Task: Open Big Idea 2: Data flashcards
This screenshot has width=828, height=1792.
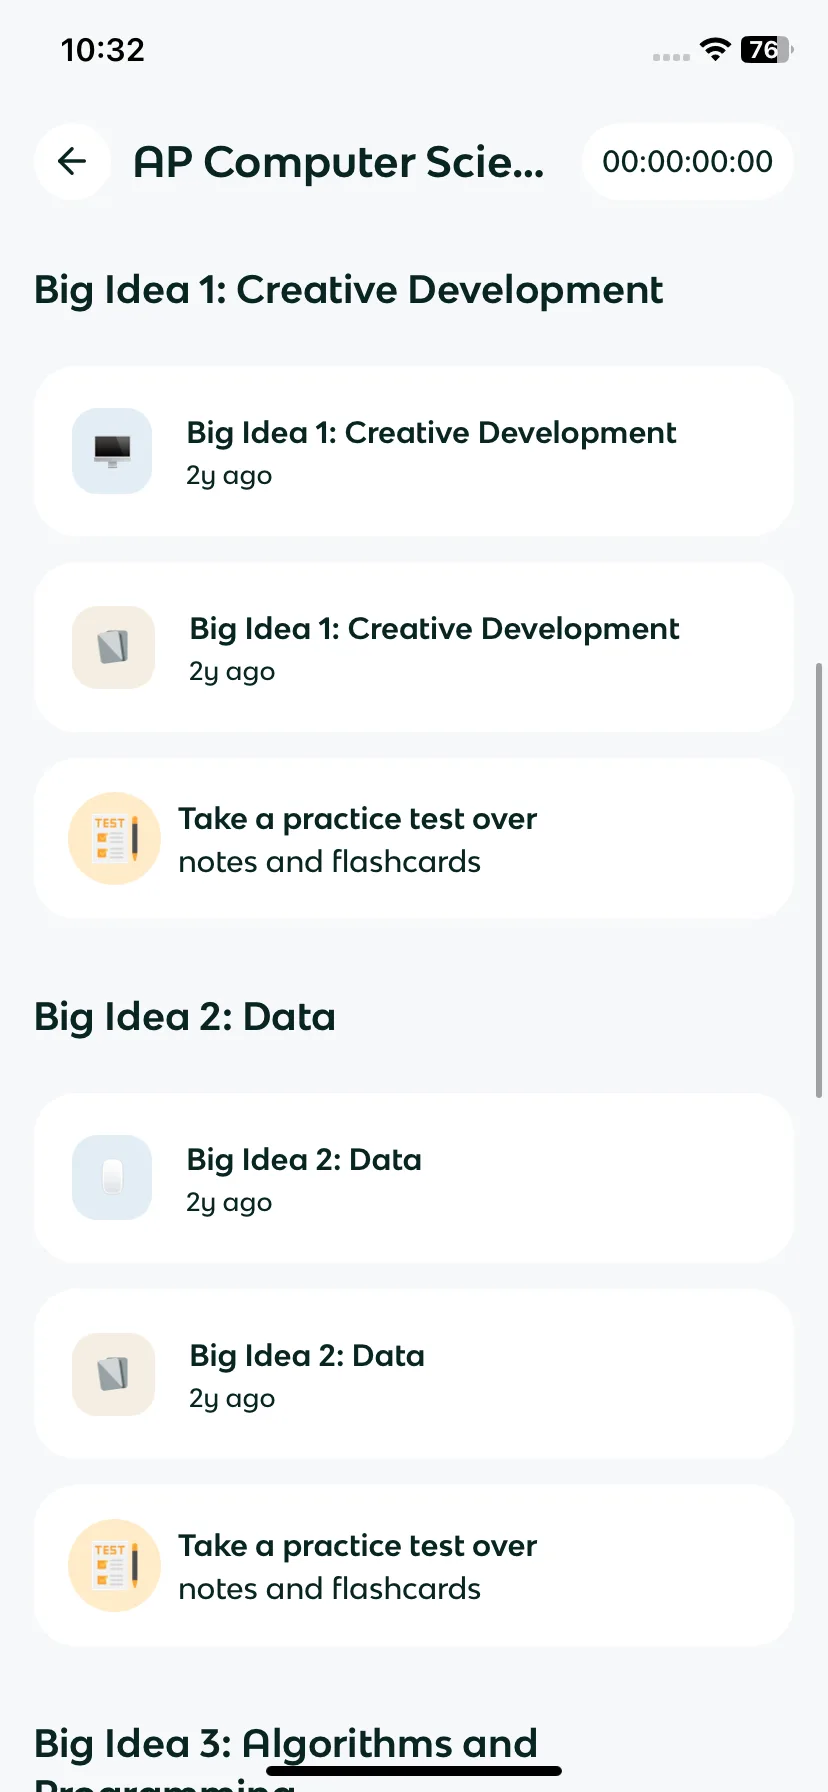Action: (414, 1374)
